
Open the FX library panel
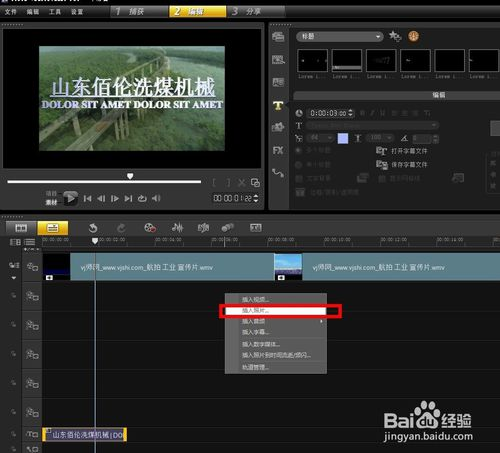278,150
